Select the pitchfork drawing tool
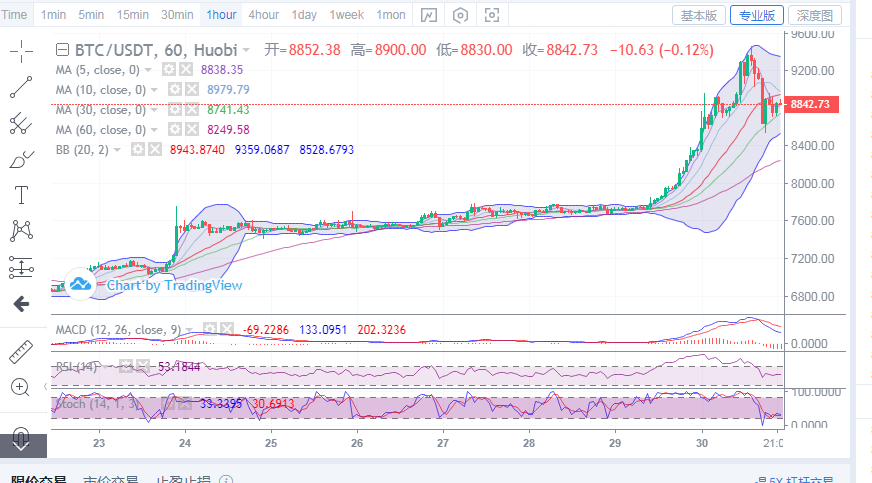 (x=21, y=123)
